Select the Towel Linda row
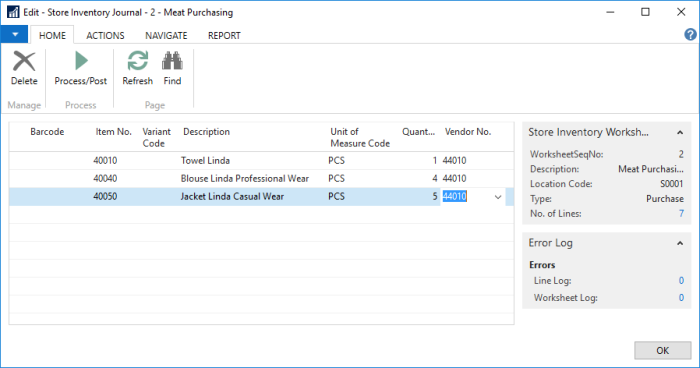This screenshot has height=368, width=700. pyautogui.click(x=262, y=160)
